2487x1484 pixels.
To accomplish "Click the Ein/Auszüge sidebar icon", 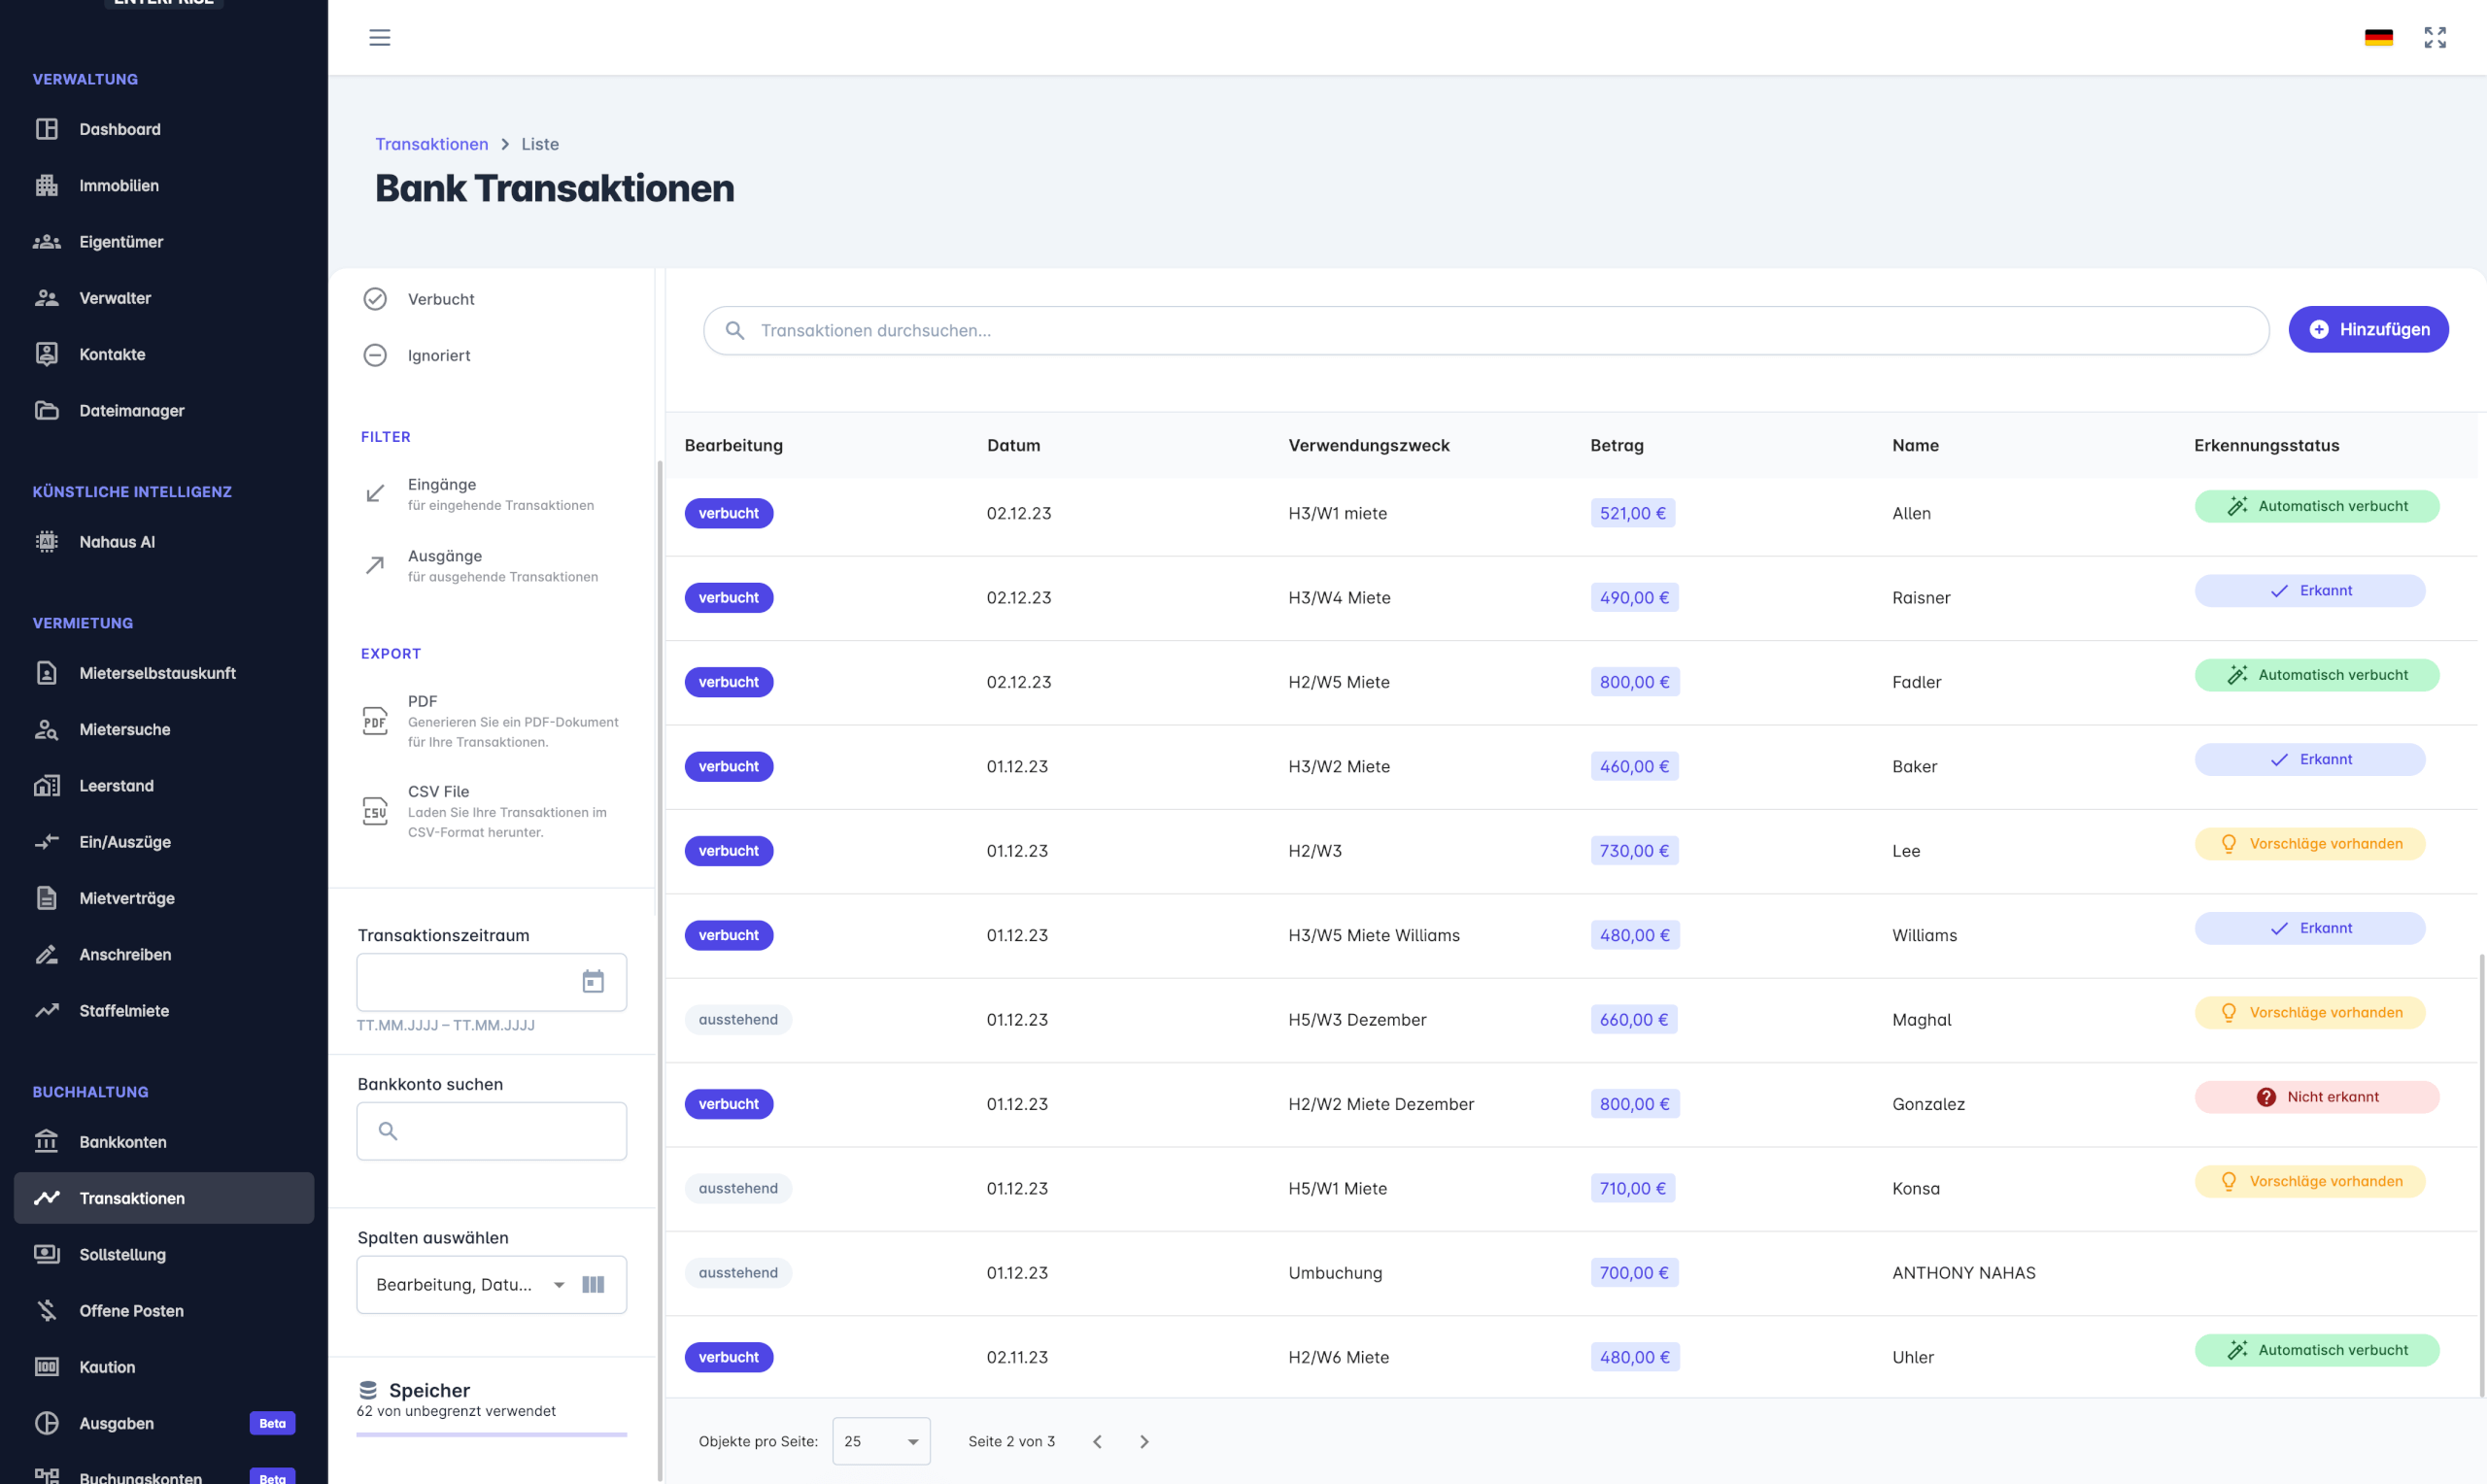I will point(47,842).
